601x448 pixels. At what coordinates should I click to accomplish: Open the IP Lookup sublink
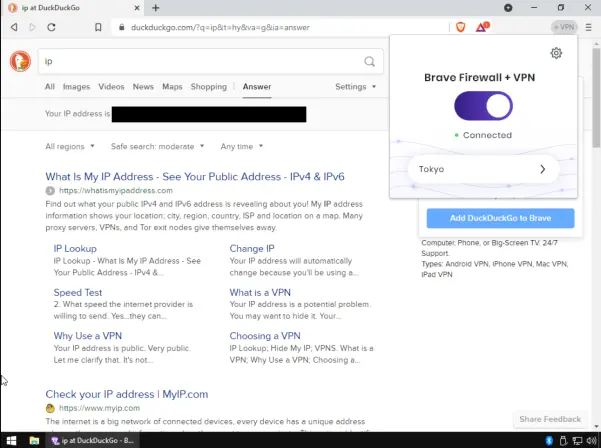pos(75,249)
